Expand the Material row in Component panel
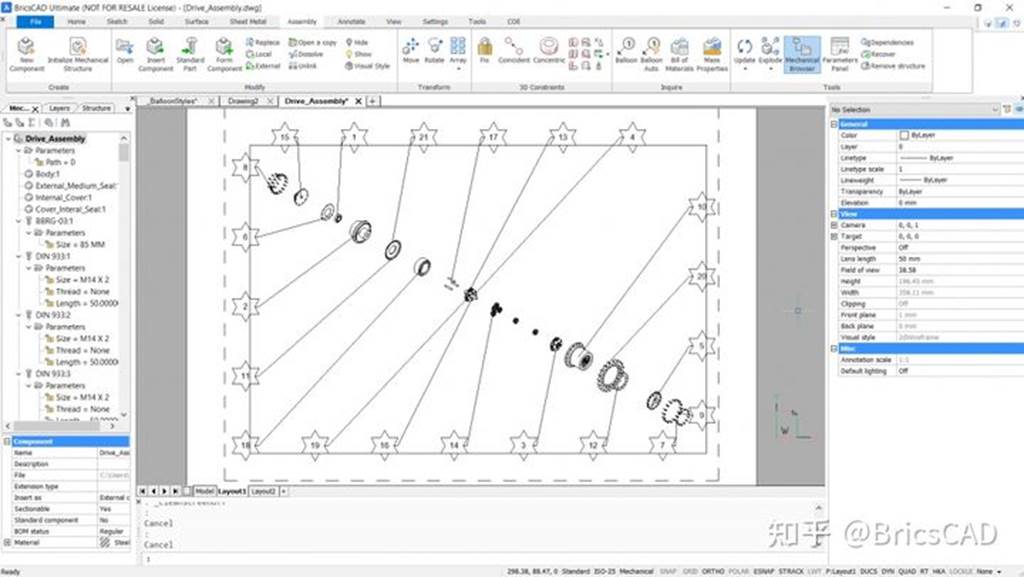The image size is (1024, 577). click(7, 542)
